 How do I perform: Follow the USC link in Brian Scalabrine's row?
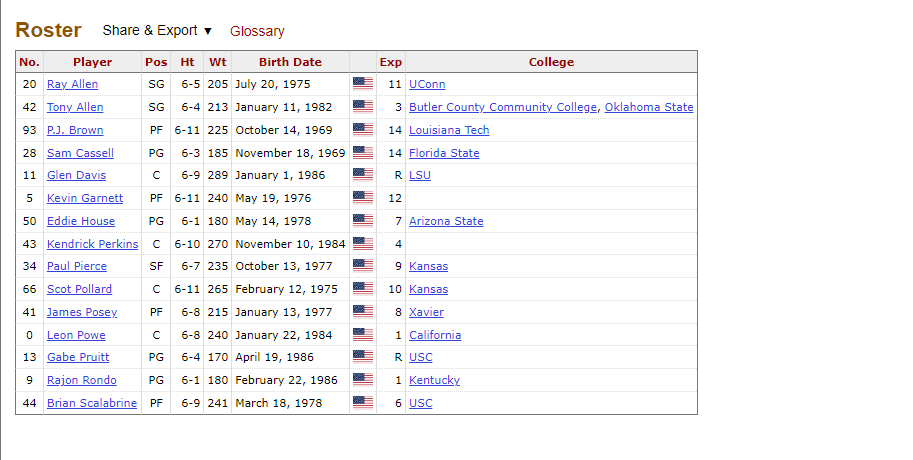click(x=420, y=403)
